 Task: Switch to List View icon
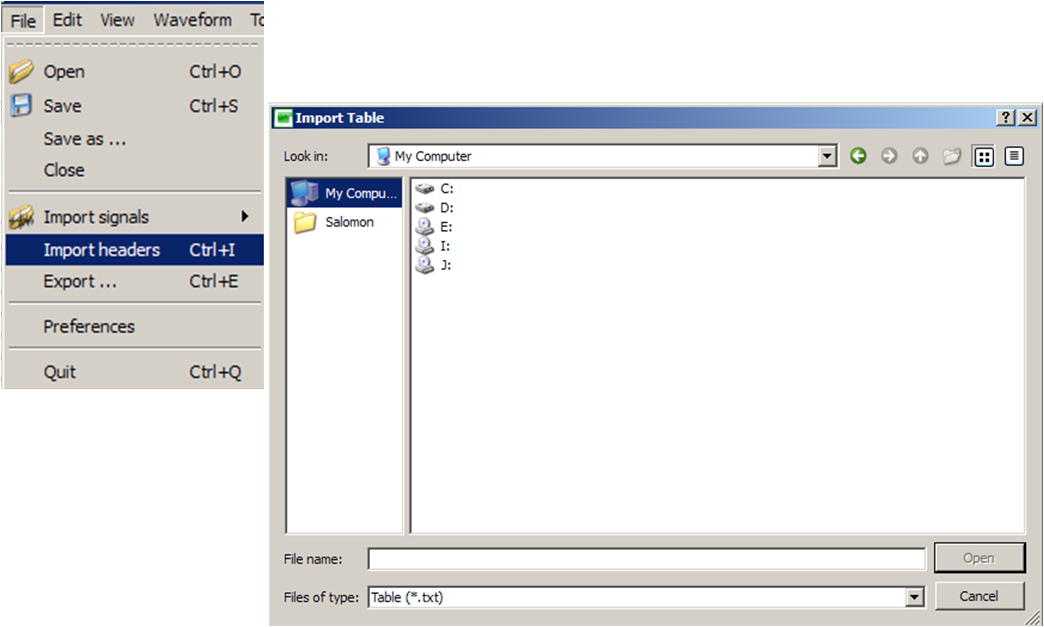984,156
